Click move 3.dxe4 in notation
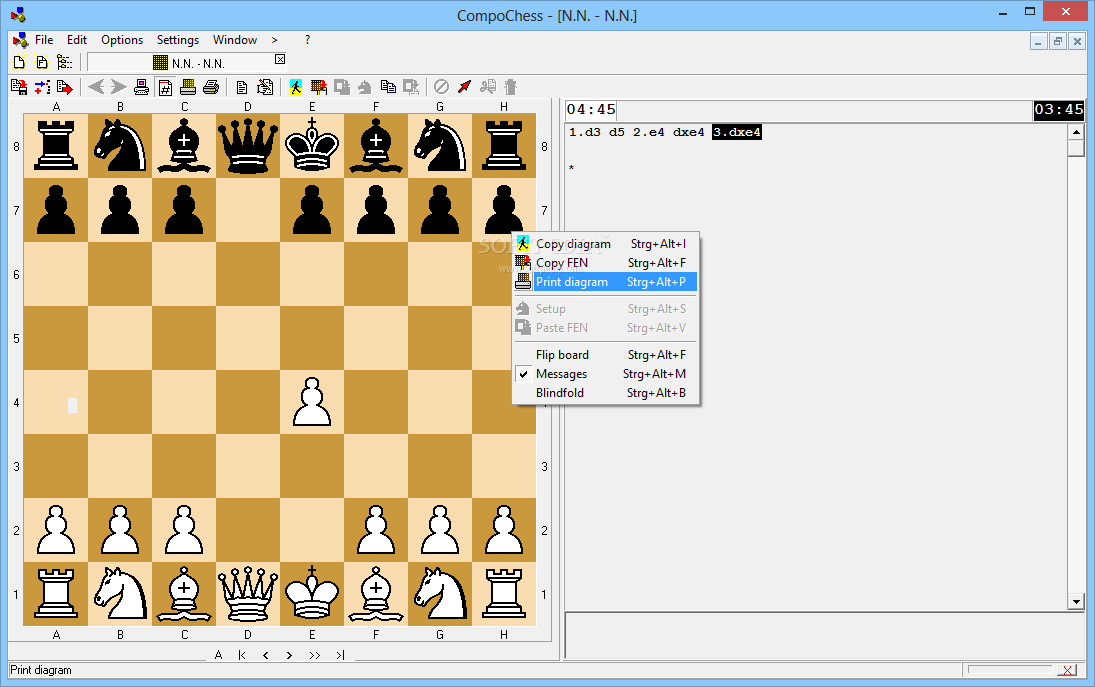 pos(737,132)
